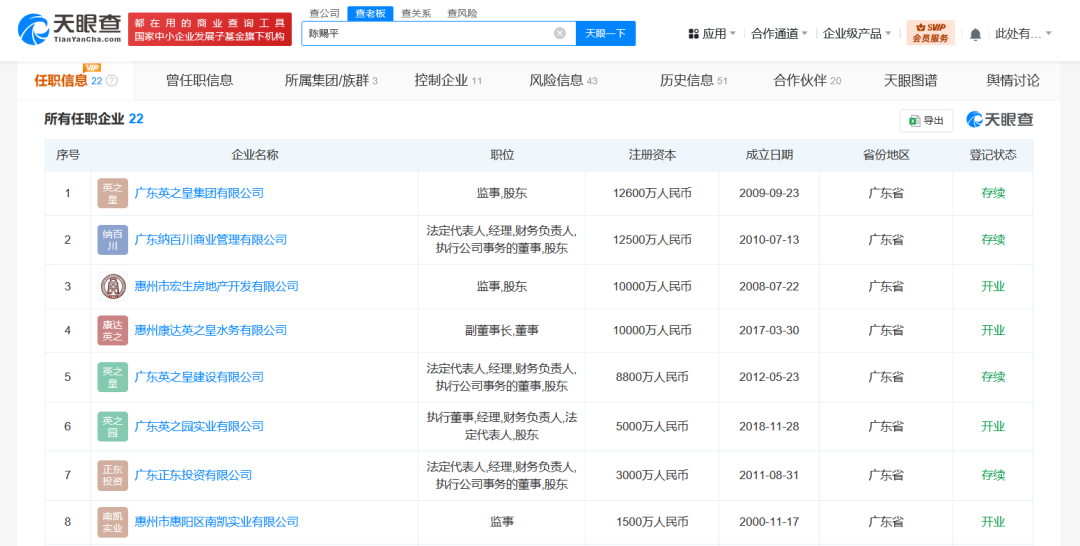Select the 查公司 search tab

323,13
